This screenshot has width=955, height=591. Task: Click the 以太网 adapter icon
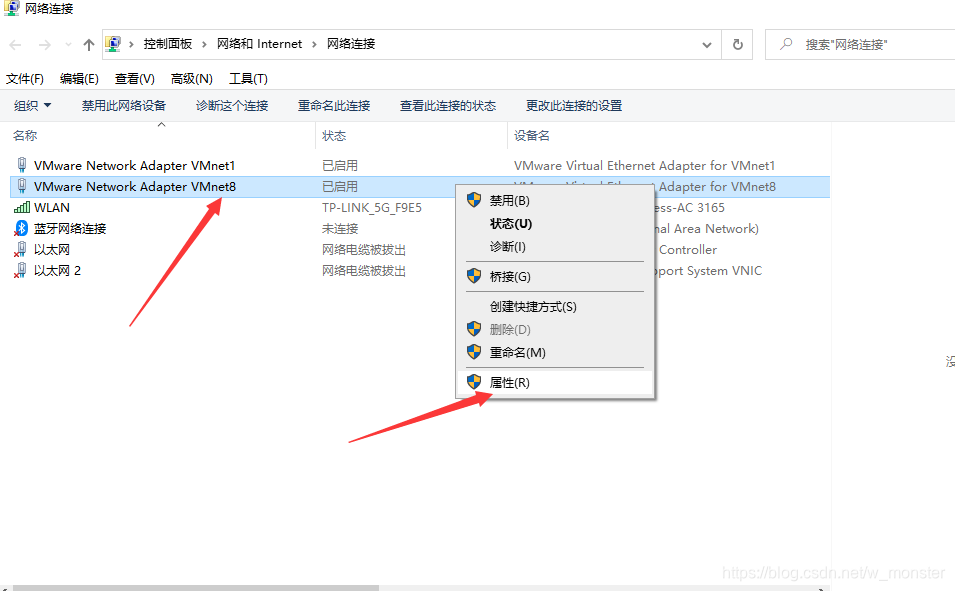21,249
